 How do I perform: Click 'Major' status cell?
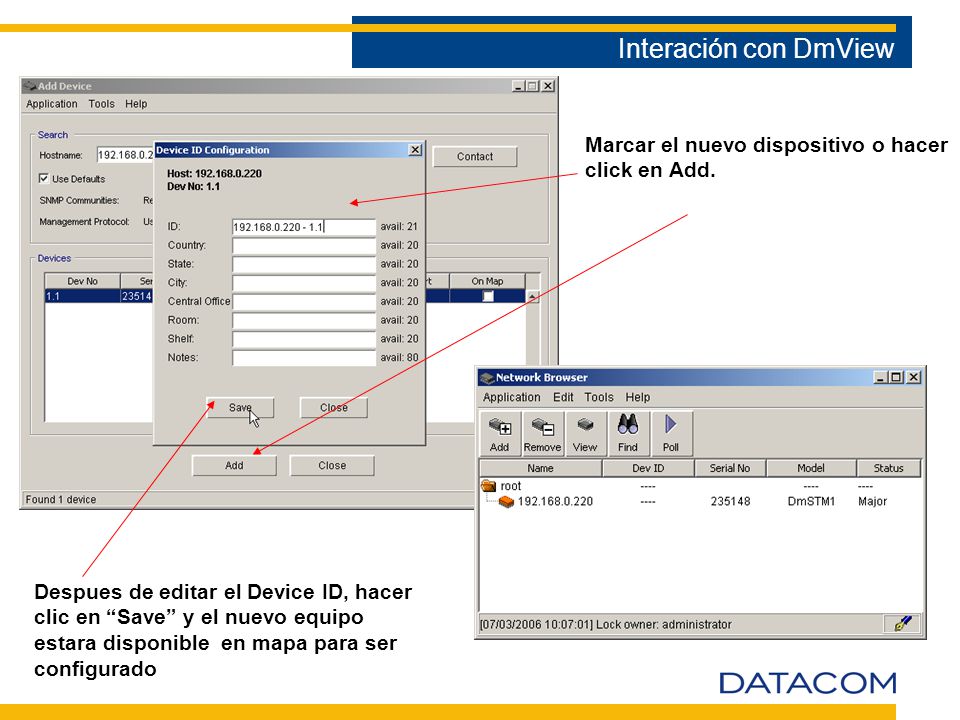pyautogui.click(x=872, y=501)
